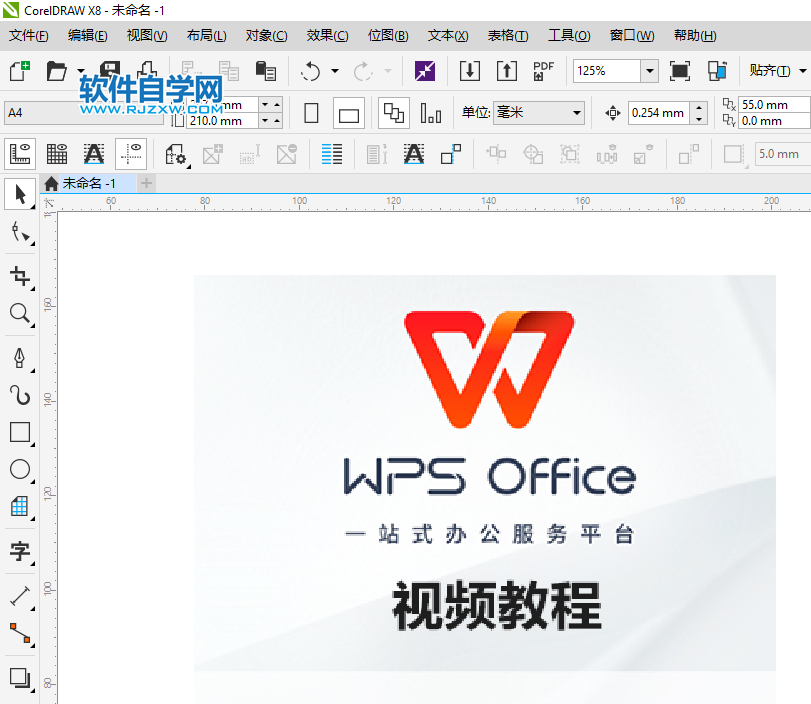
Task: Click the Show grid icon
Action: point(57,154)
